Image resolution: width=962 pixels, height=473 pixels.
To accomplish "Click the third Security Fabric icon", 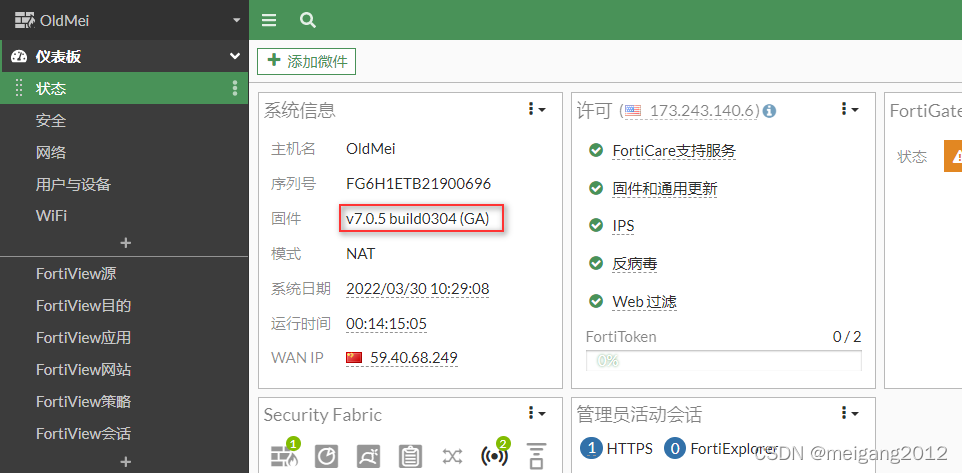I will click(x=368, y=456).
